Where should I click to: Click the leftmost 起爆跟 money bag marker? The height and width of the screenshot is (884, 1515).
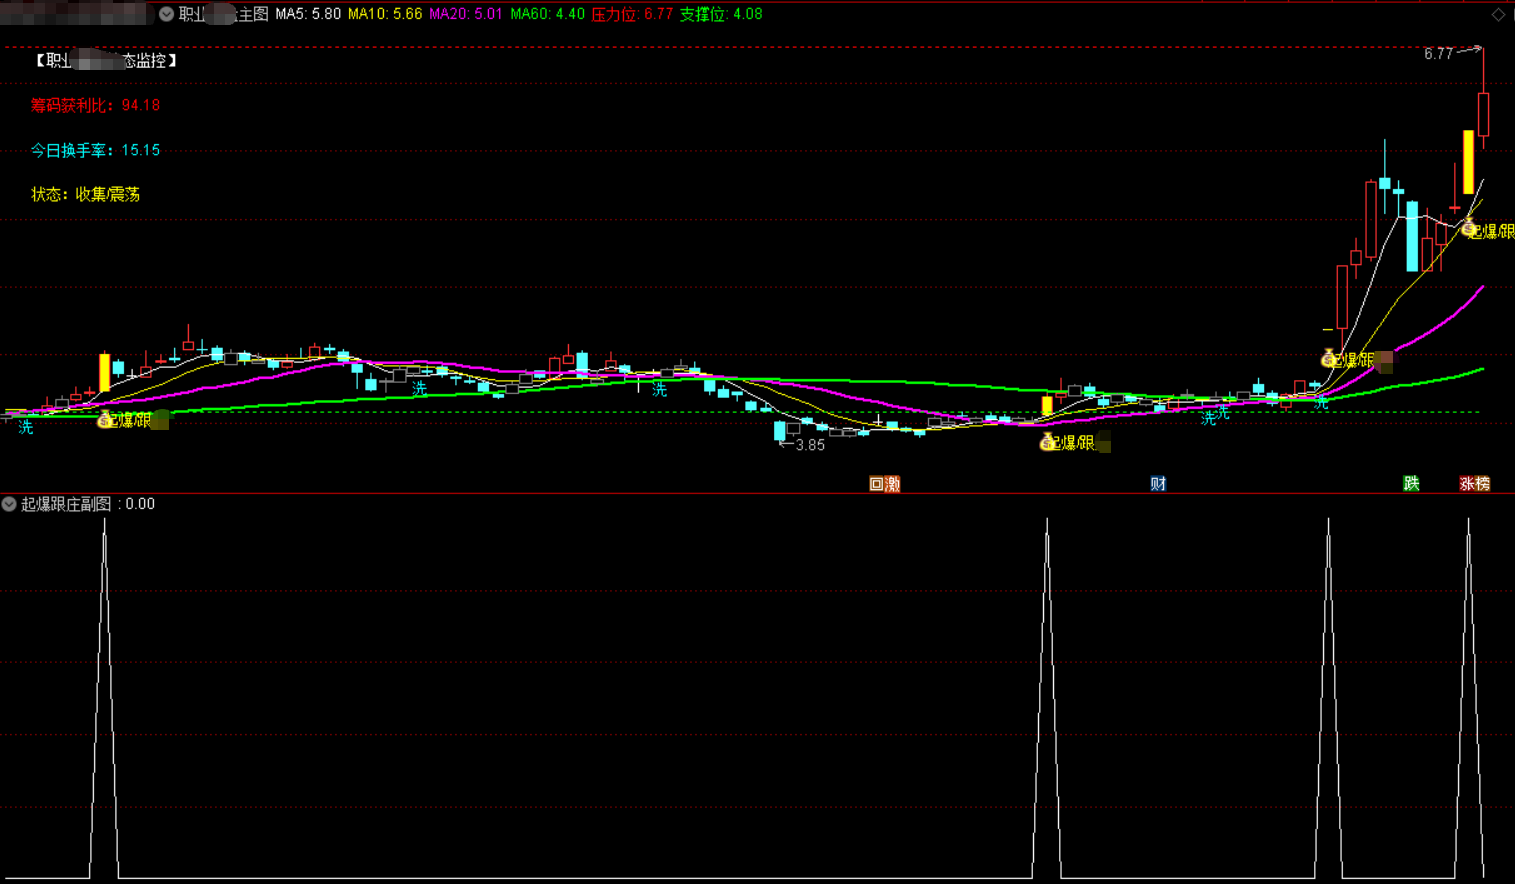(105, 420)
